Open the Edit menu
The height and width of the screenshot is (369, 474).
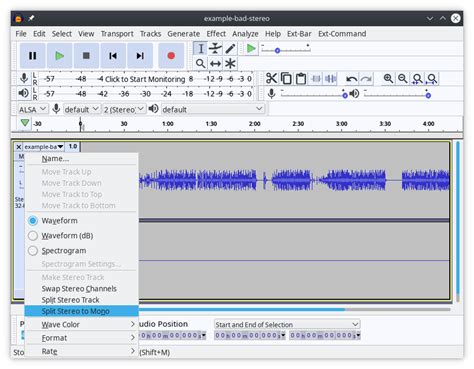point(39,34)
